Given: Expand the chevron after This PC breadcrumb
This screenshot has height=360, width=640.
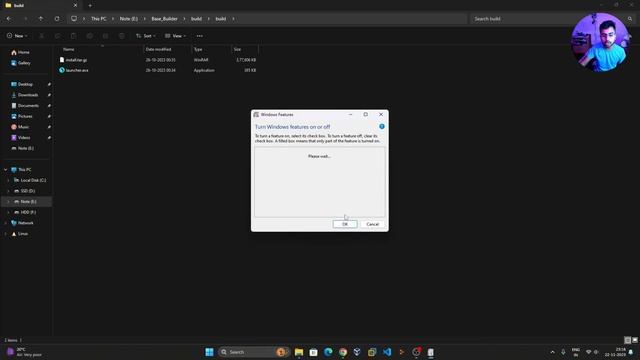Looking at the screenshot, I should (x=113, y=19).
